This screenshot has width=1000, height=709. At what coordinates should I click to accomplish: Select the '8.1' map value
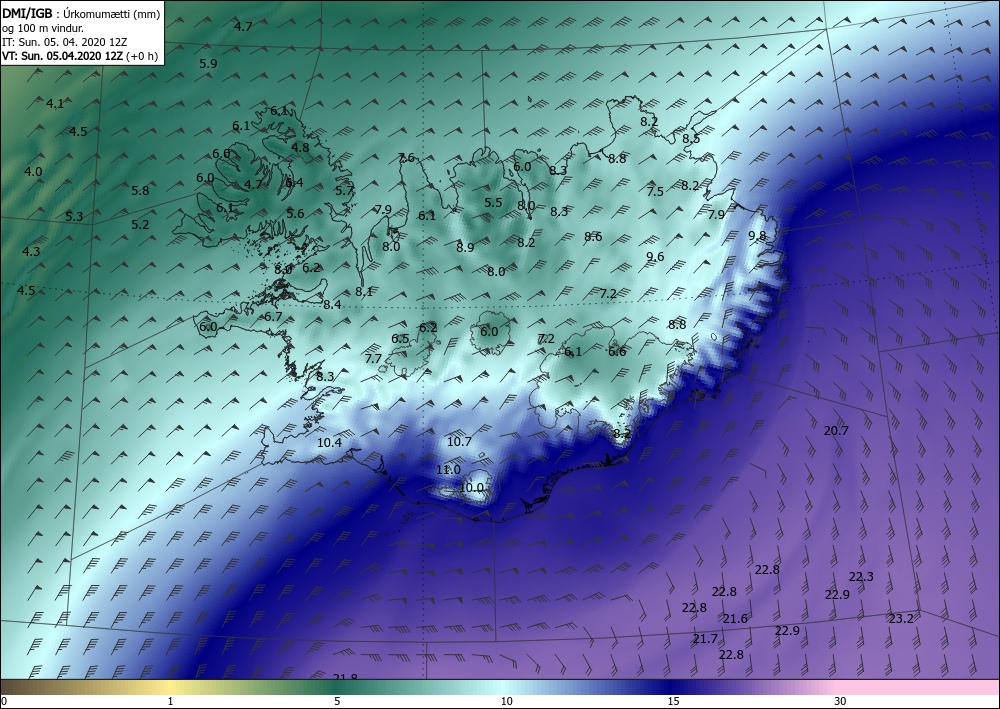point(364,292)
